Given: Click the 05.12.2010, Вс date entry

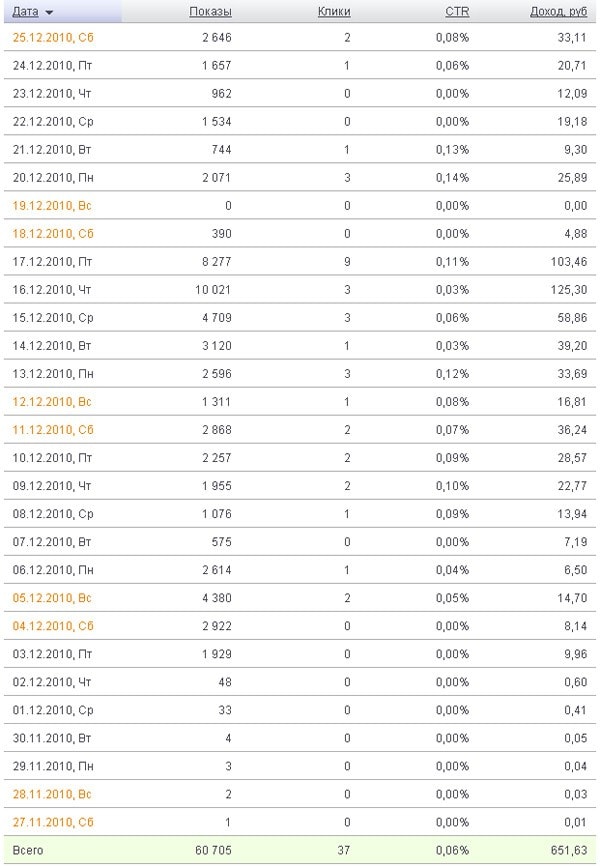Looking at the screenshot, I should (53, 598).
